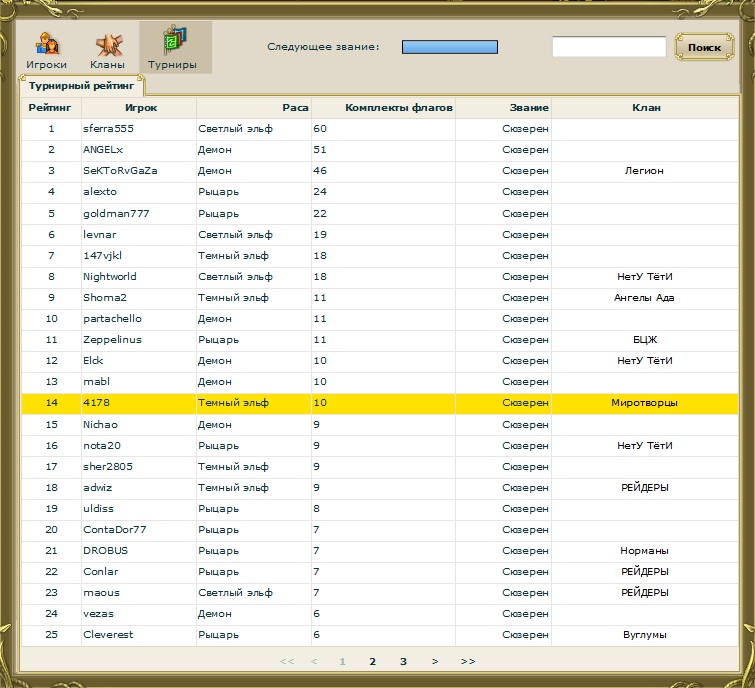Open clan Норманы in DROBUS row
The image size is (755, 688).
[x=644, y=551]
